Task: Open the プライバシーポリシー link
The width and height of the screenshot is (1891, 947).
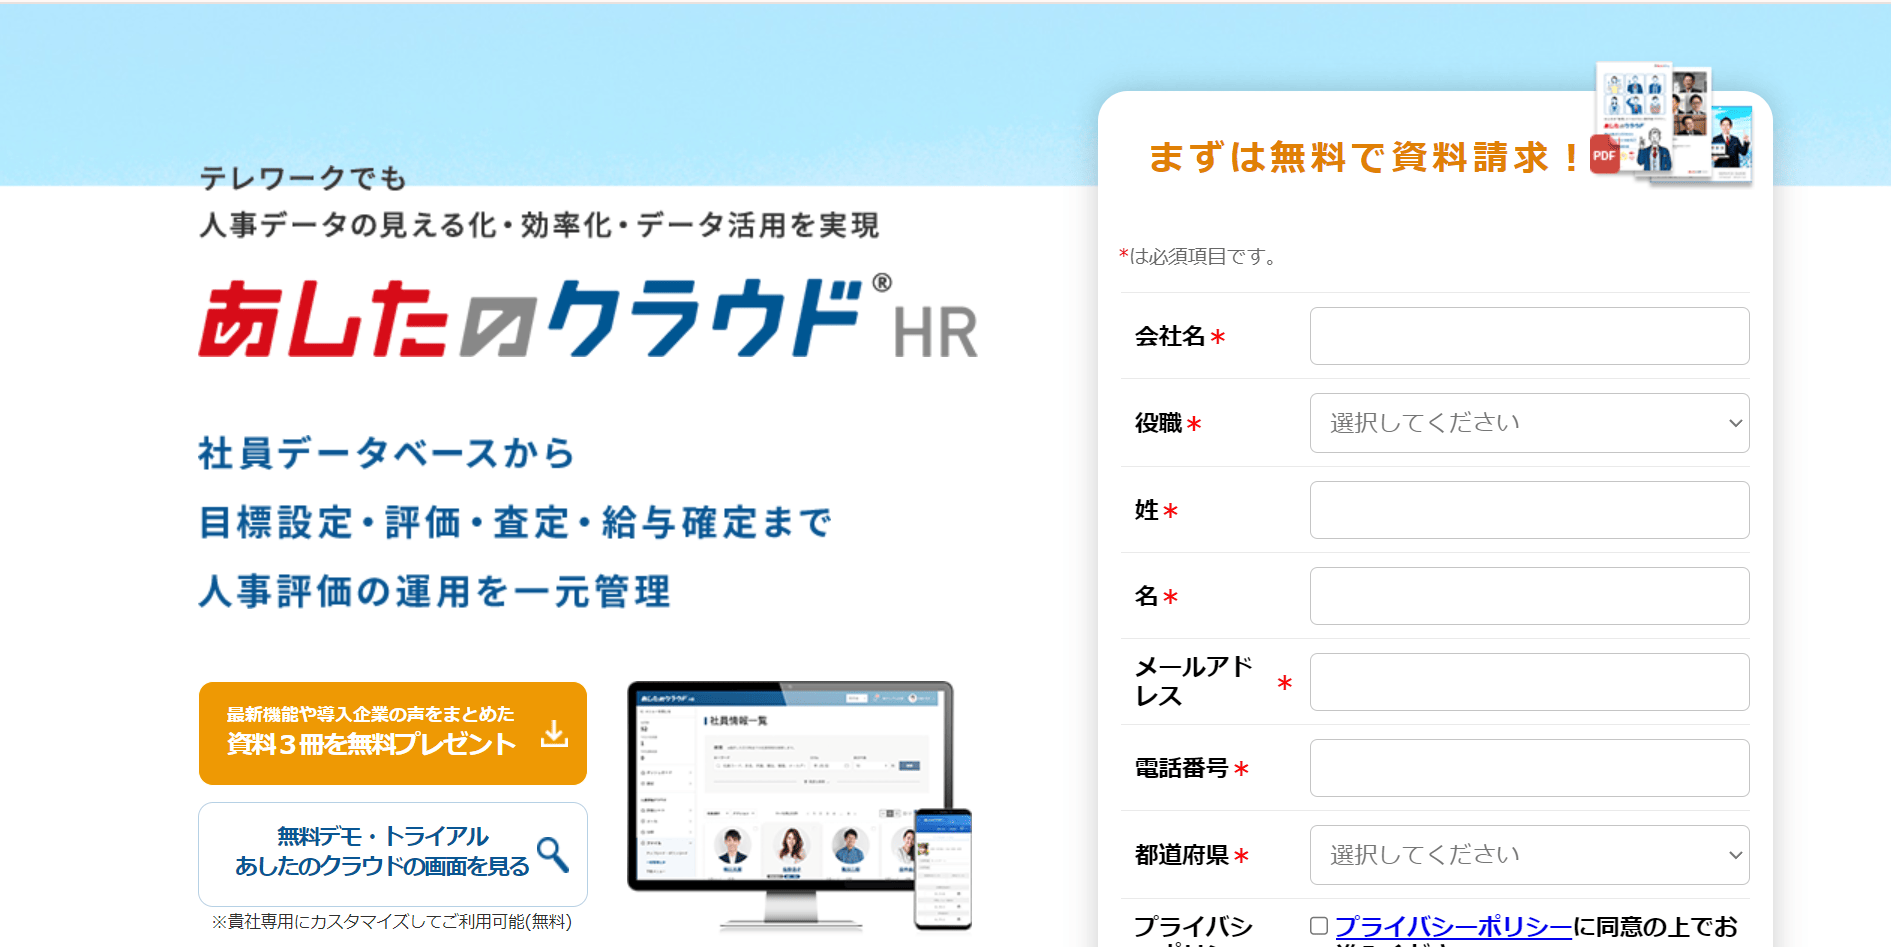Action: click(1453, 927)
